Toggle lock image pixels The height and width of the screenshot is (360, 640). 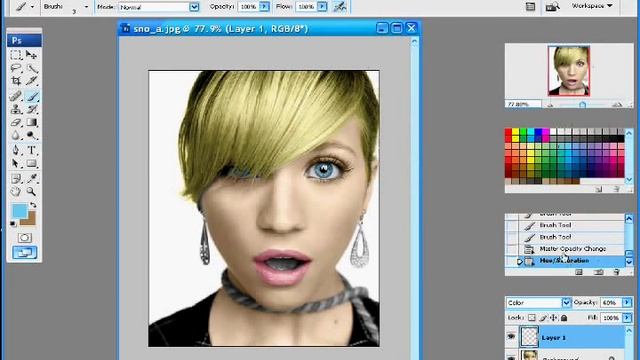coord(543,318)
